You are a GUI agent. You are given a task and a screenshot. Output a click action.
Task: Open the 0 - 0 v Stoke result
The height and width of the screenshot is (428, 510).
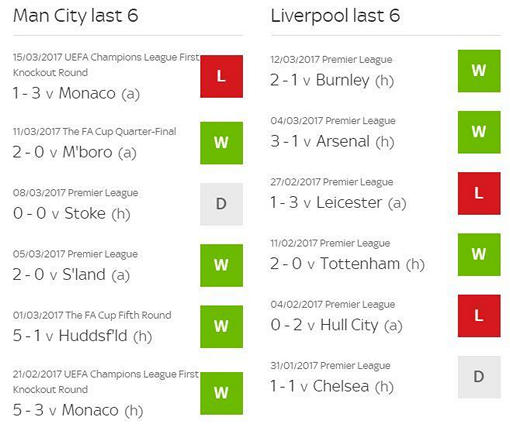[71, 214]
